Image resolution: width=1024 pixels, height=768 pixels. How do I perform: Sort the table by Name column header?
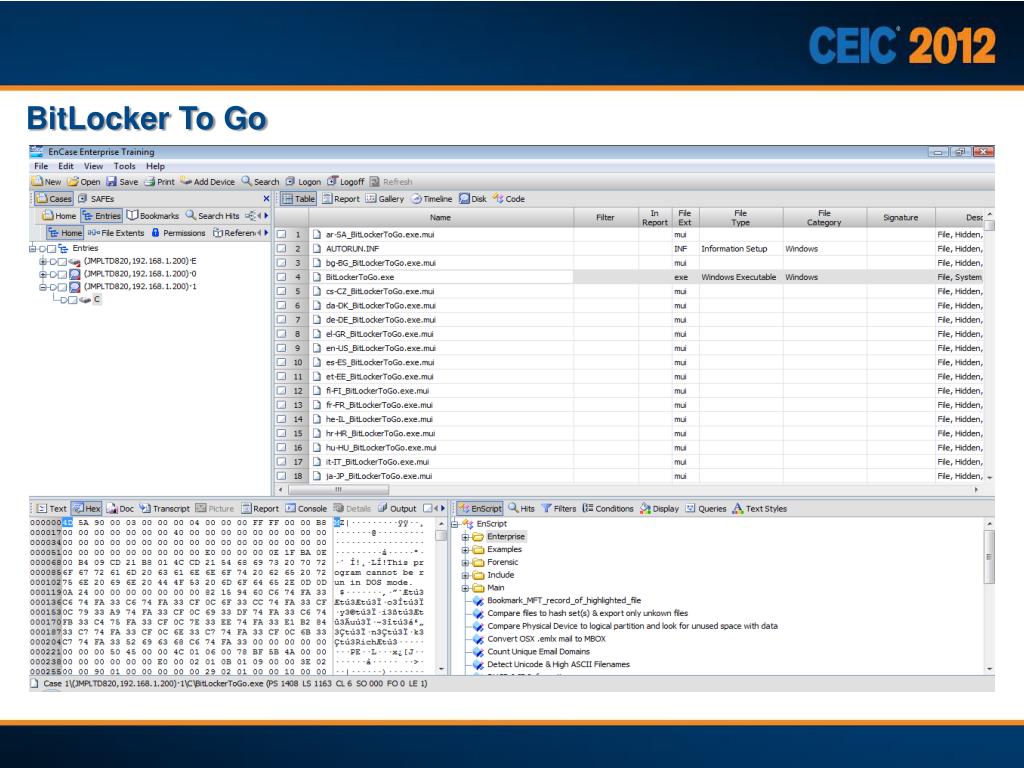click(441, 217)
